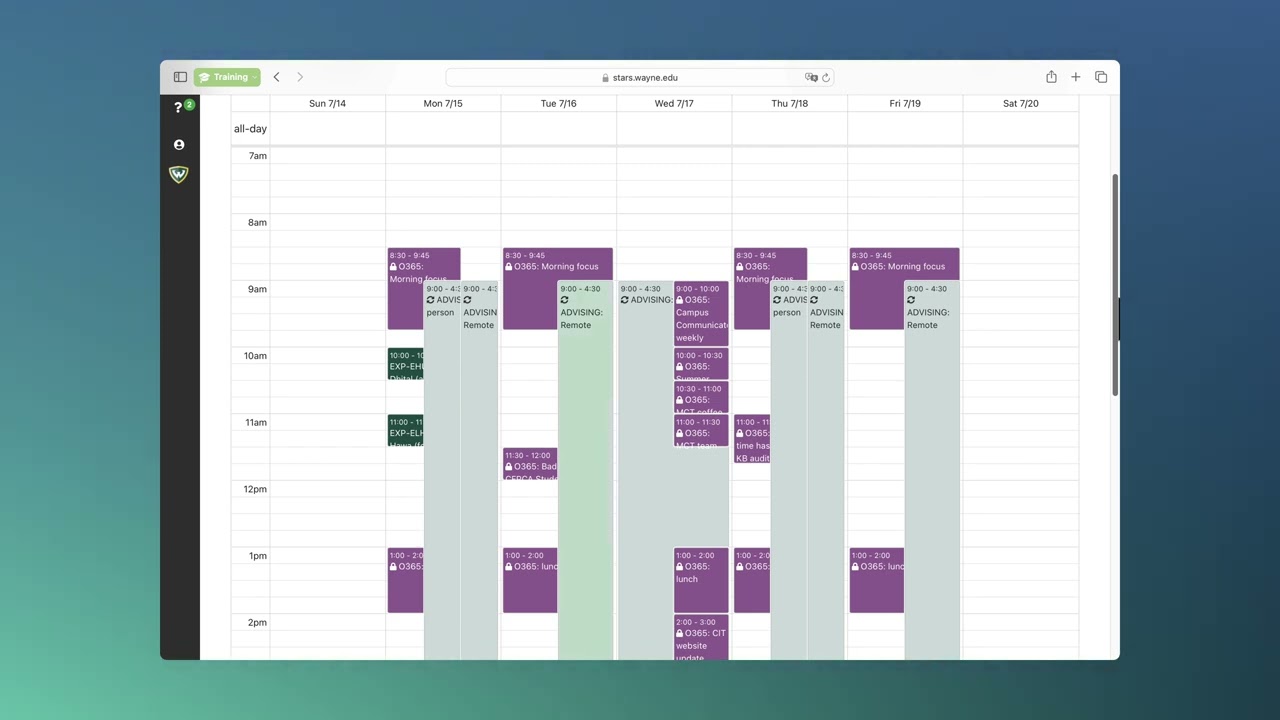Select the Tue 7/16 column header
The height and width of the screenshot is (720, 1280).
pyautogui.click(x=558, y=103)
